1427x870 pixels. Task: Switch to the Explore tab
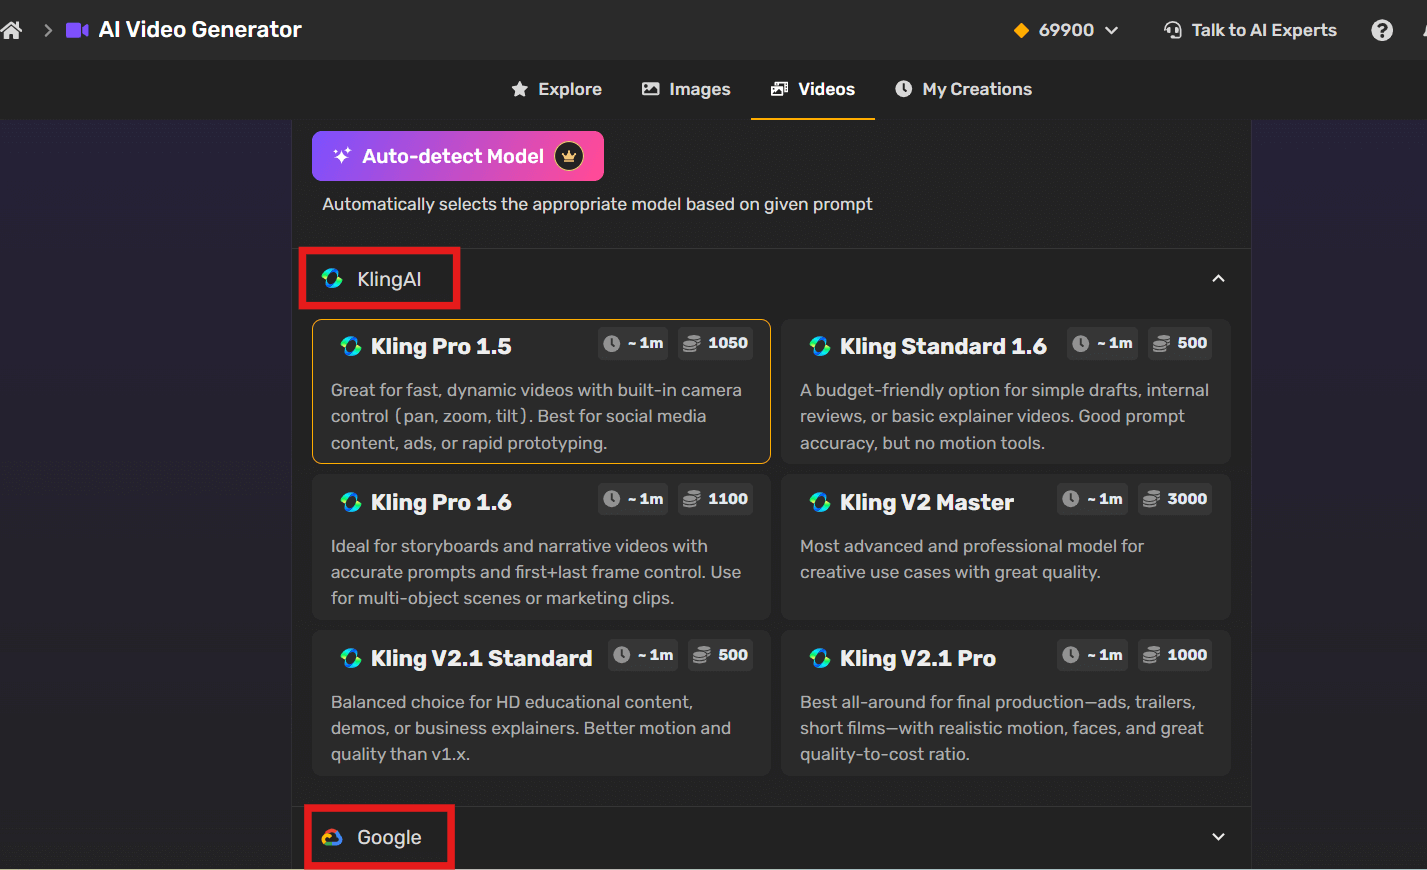coord(557,89)
